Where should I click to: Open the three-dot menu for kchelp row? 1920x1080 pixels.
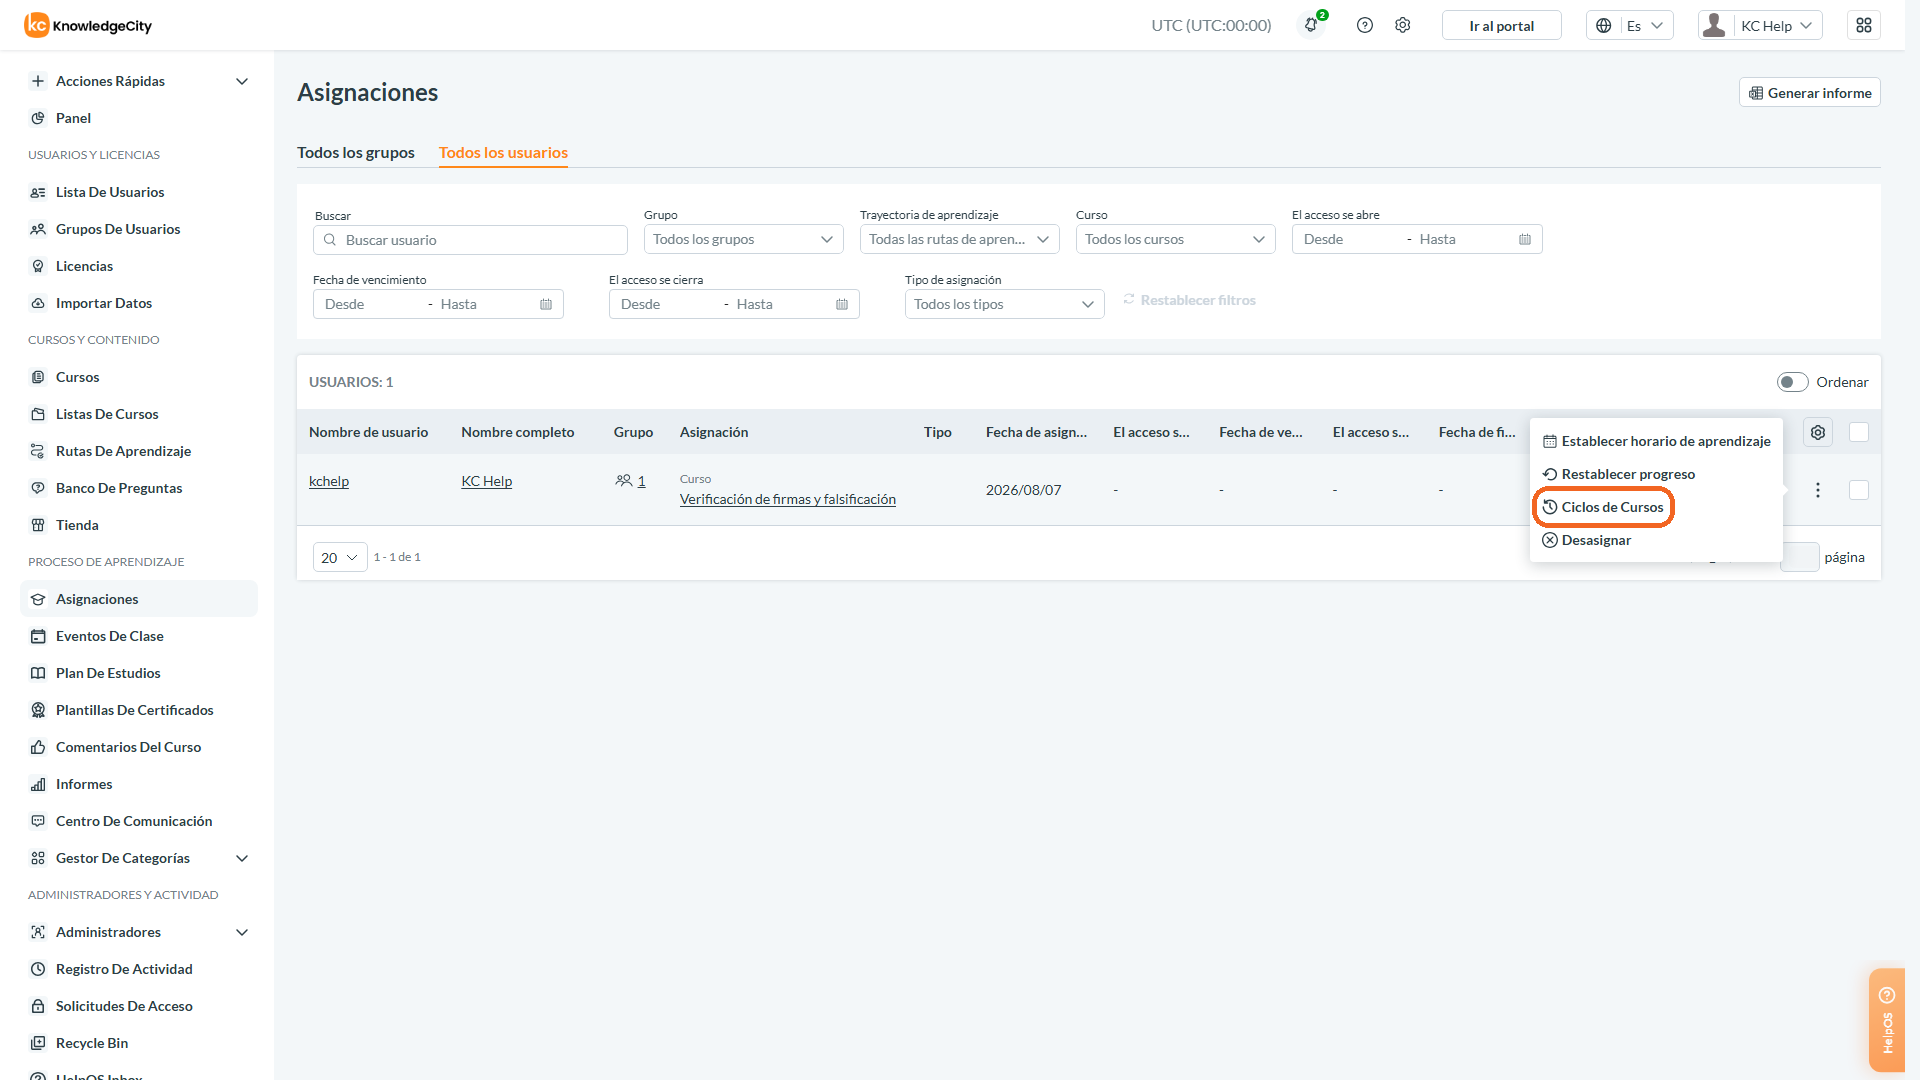pyautogui.click(x=1818, y=490)
